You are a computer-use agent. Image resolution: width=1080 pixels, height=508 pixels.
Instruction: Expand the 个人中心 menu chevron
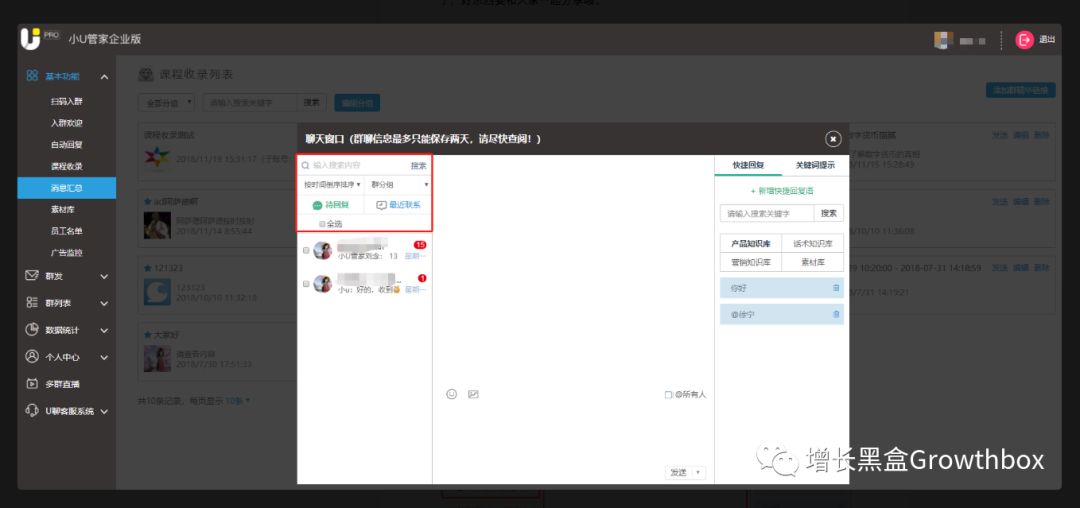click(104, 358)
